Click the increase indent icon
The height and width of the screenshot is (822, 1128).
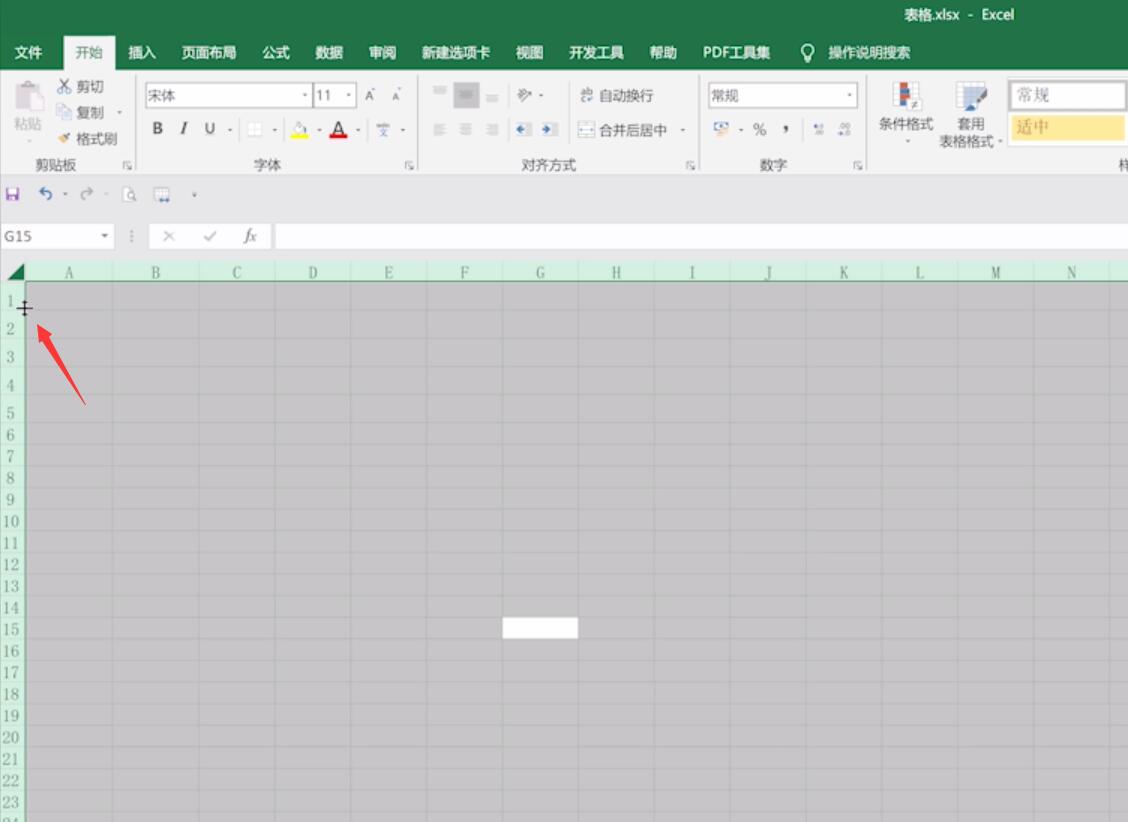550,129
